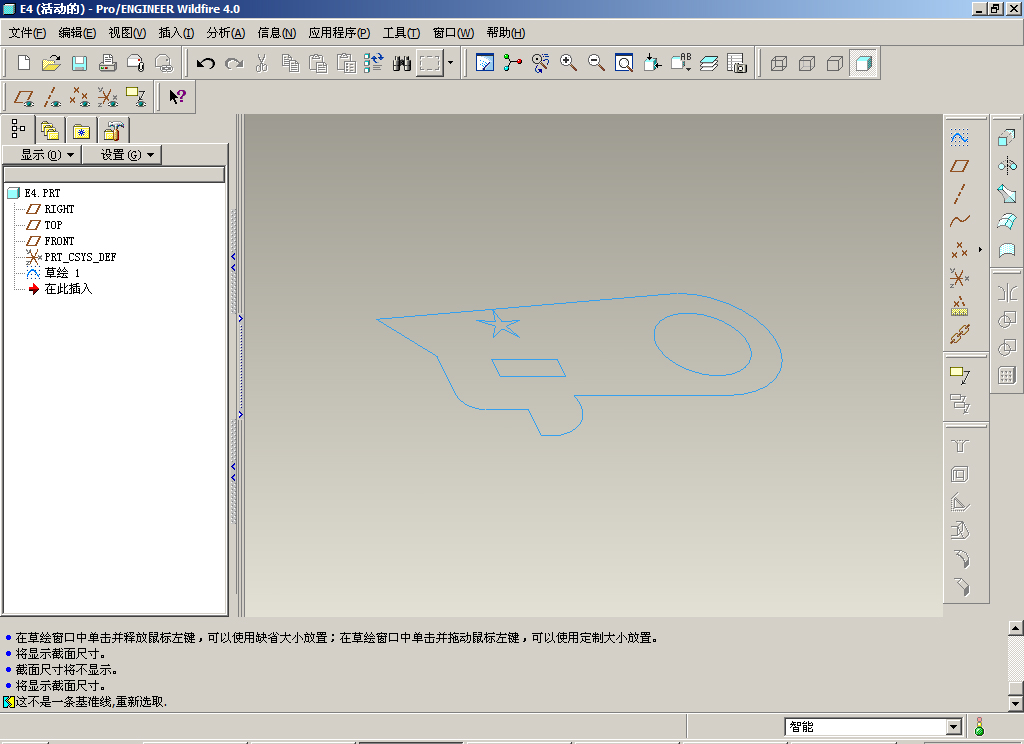Open Find tool with binoculars icon
Image resolution: width=1024 pixels, height=744 pixels.
[x=402, y=63]
